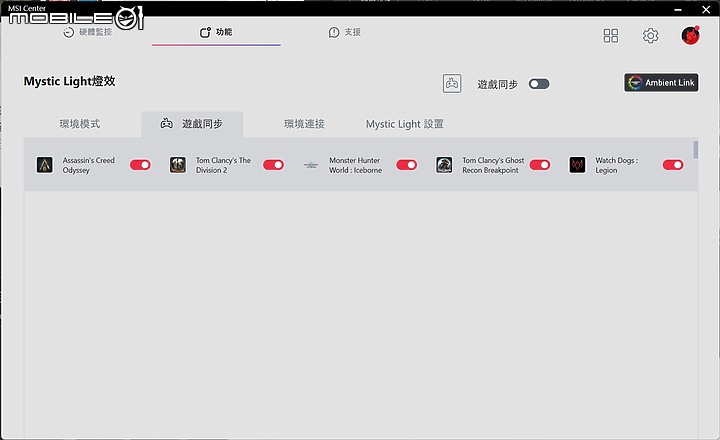The height and width of the screenshot is (440, 720).
Task: Switch to the 硬體監控 top tab
Action: coord(87,32)
